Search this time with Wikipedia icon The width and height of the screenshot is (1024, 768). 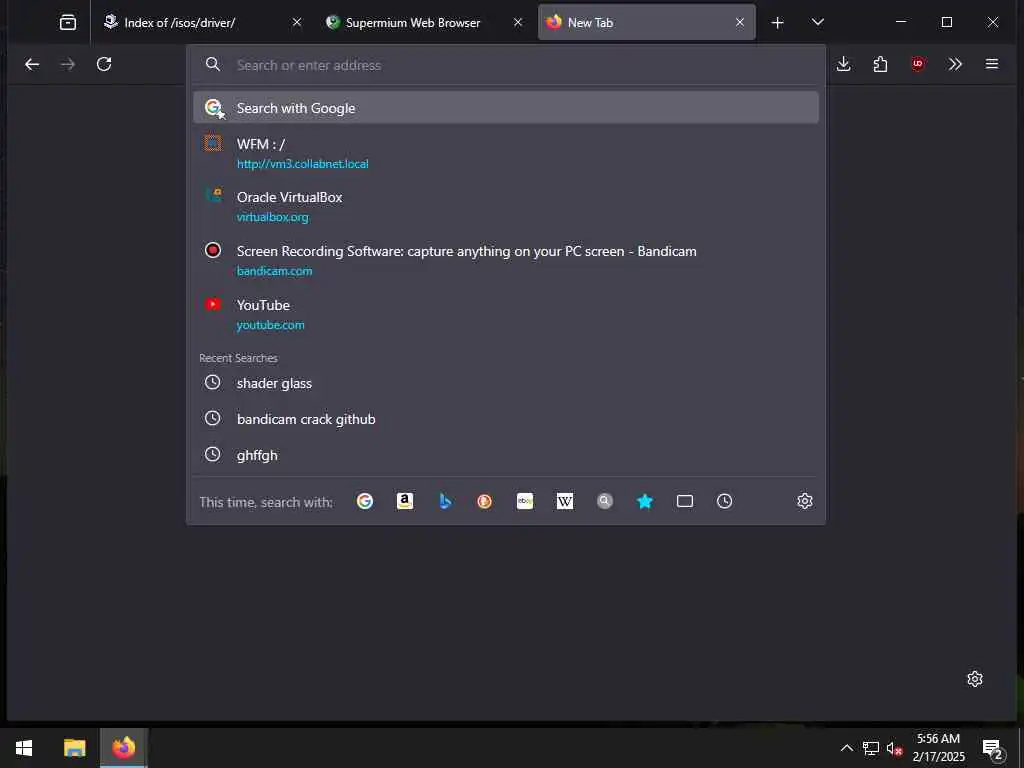(565, 501)
